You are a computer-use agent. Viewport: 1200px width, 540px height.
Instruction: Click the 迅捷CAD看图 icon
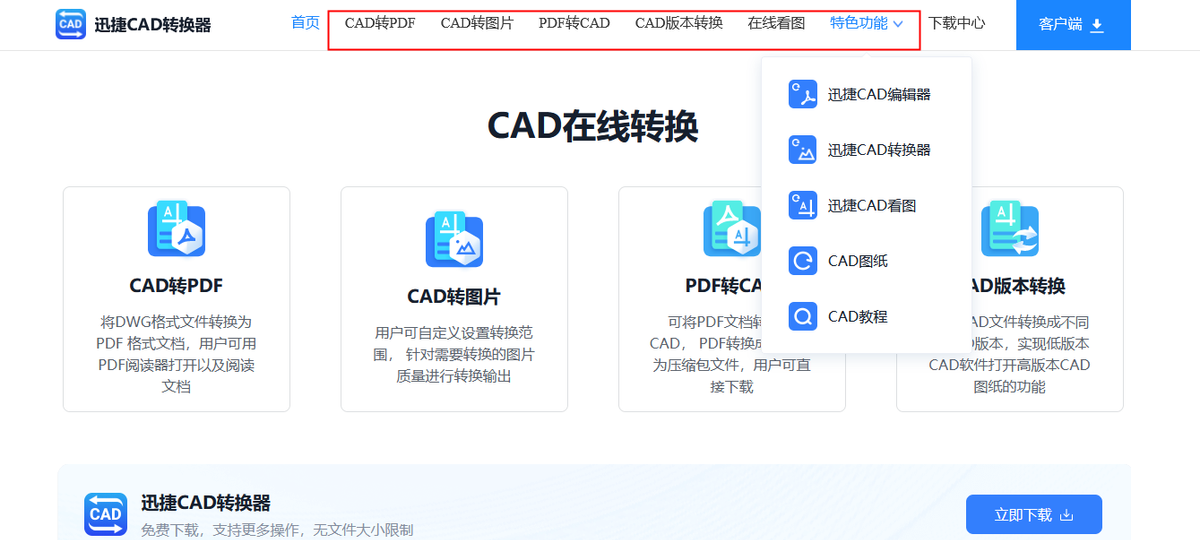tap(802, 205)
